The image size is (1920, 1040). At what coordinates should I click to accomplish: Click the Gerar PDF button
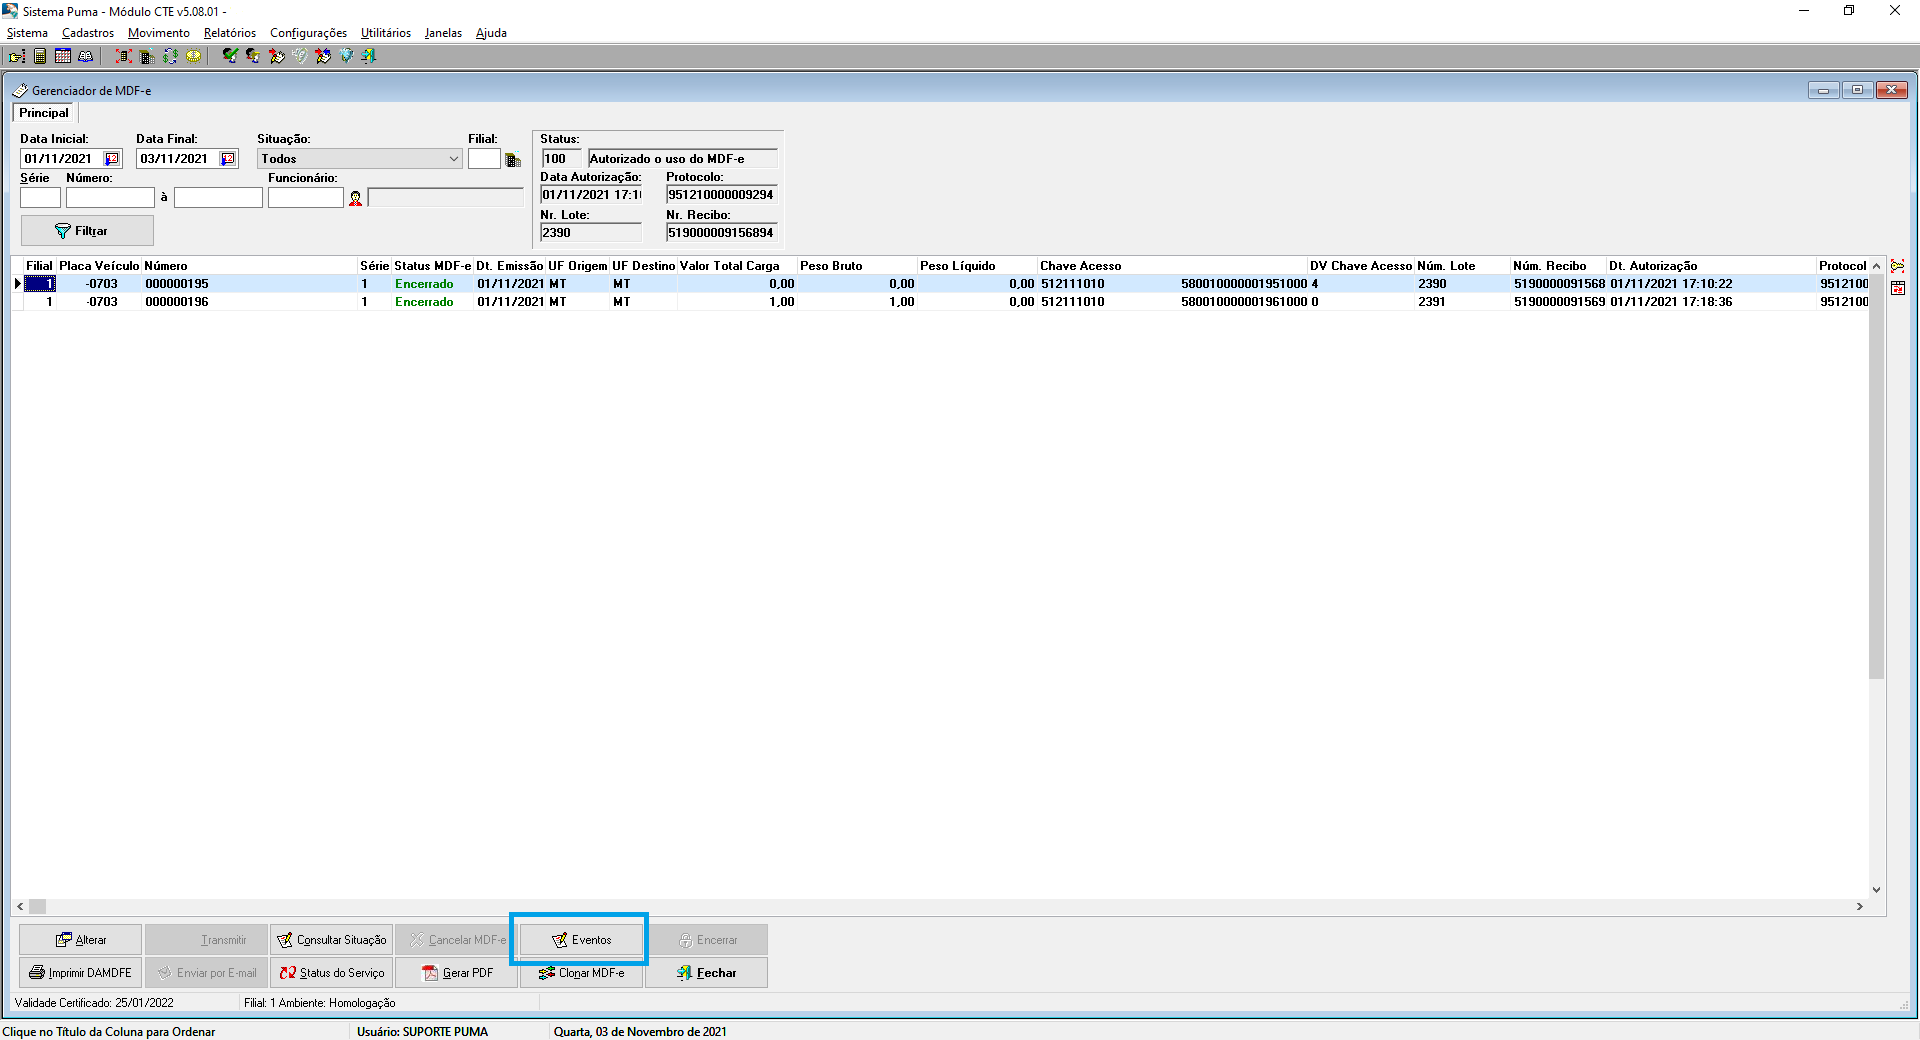[457, 973]
